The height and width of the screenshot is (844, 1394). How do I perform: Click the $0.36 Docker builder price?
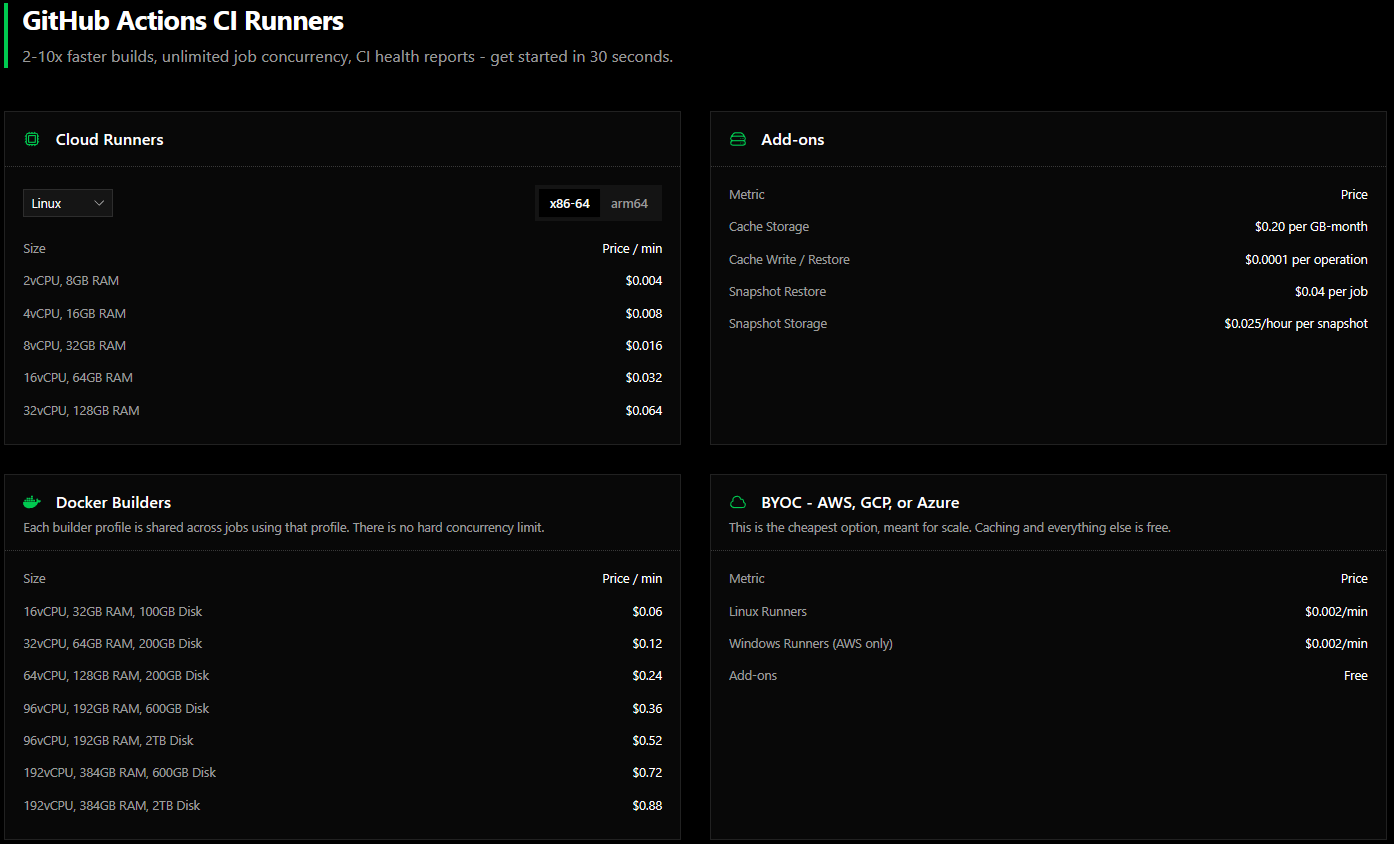(647, 708)
